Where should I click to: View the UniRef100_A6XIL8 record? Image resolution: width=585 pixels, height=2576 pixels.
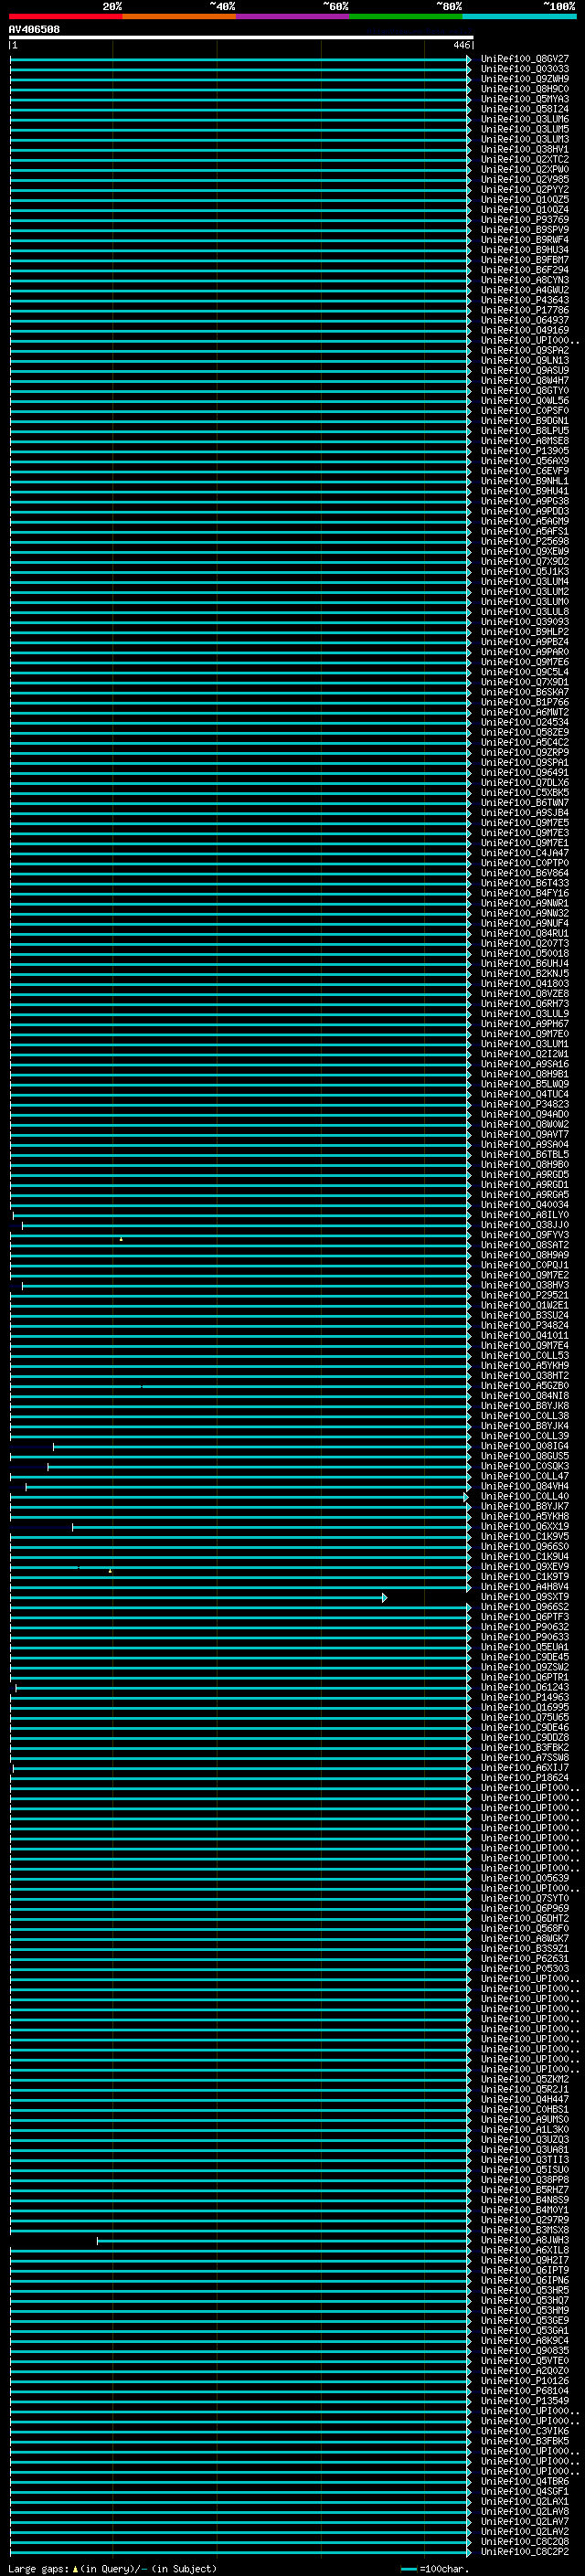pos(525,2251)
